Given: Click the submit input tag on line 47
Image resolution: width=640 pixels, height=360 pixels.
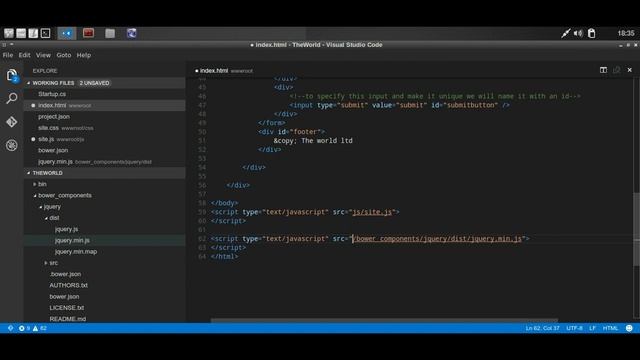Looking at the screenshot, I should tap(400, 105).
